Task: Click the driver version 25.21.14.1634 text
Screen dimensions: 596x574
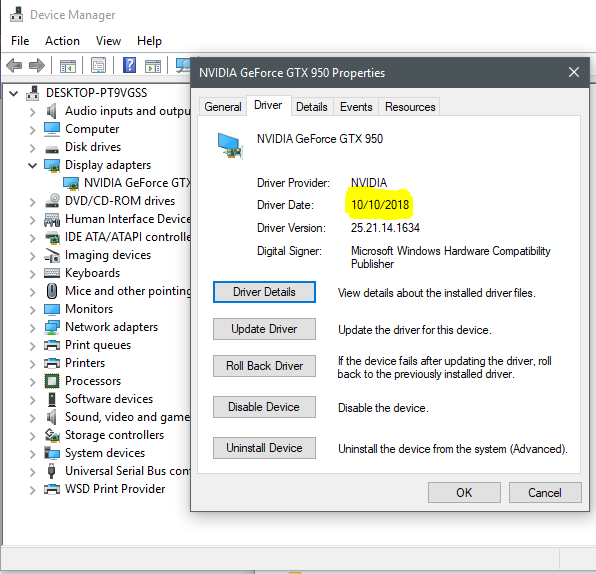Action: coord(385,228)
